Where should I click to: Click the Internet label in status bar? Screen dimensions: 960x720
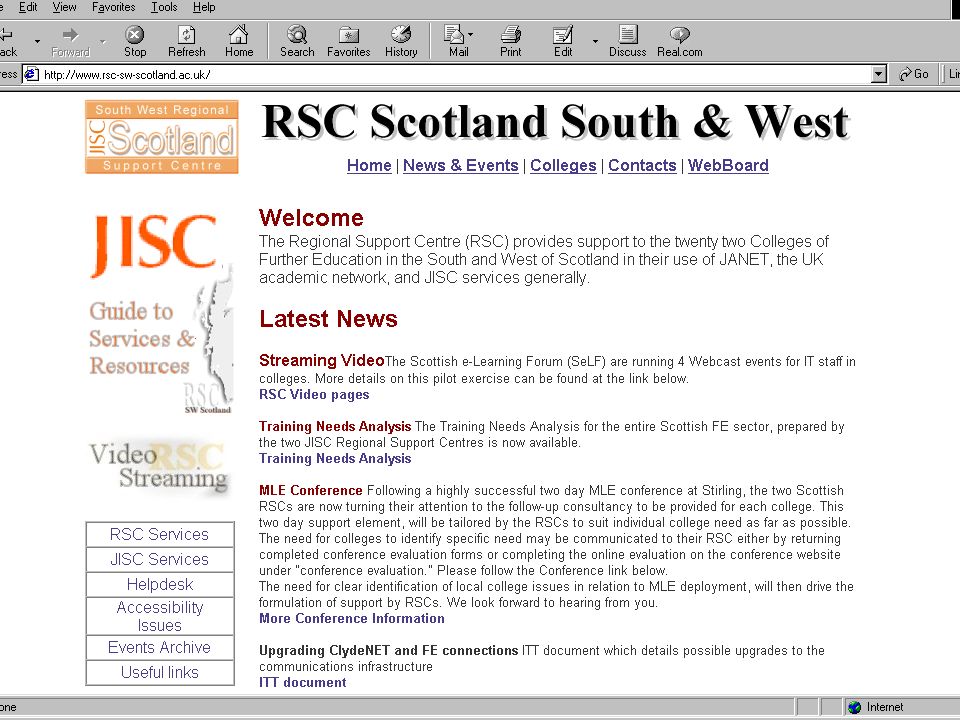(885, 707)
